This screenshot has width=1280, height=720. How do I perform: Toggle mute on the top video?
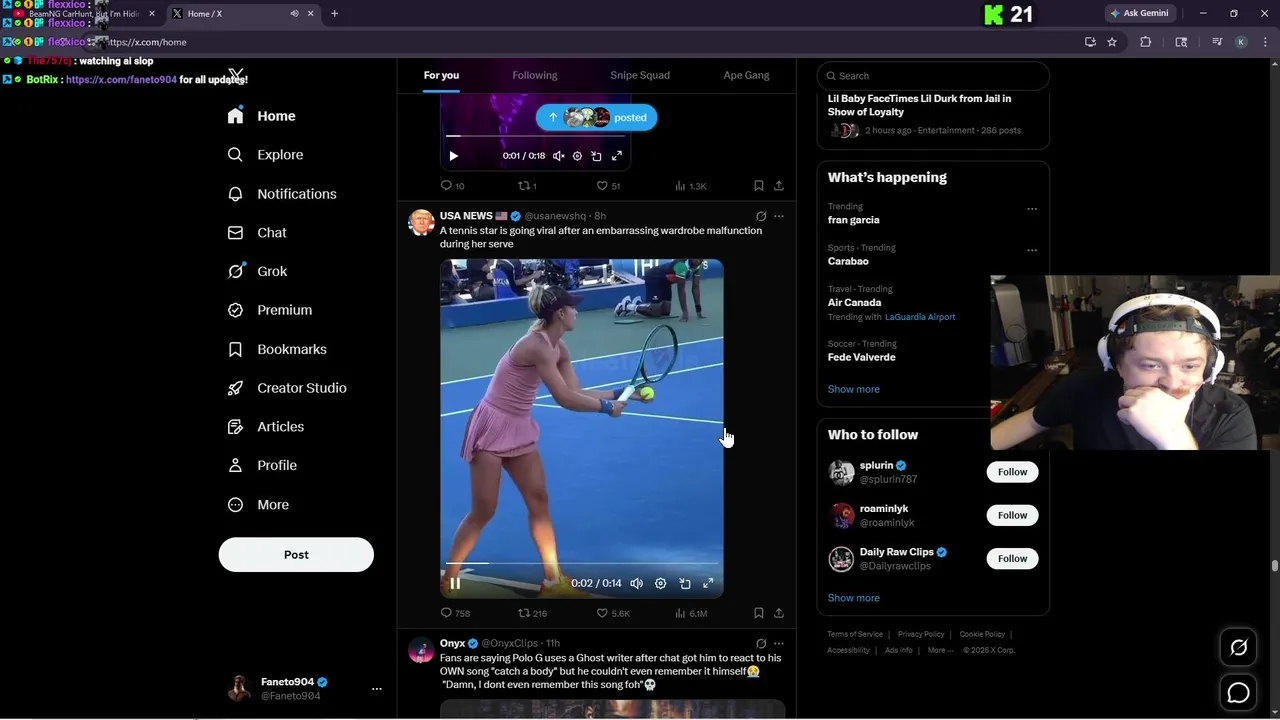point(559,156)
